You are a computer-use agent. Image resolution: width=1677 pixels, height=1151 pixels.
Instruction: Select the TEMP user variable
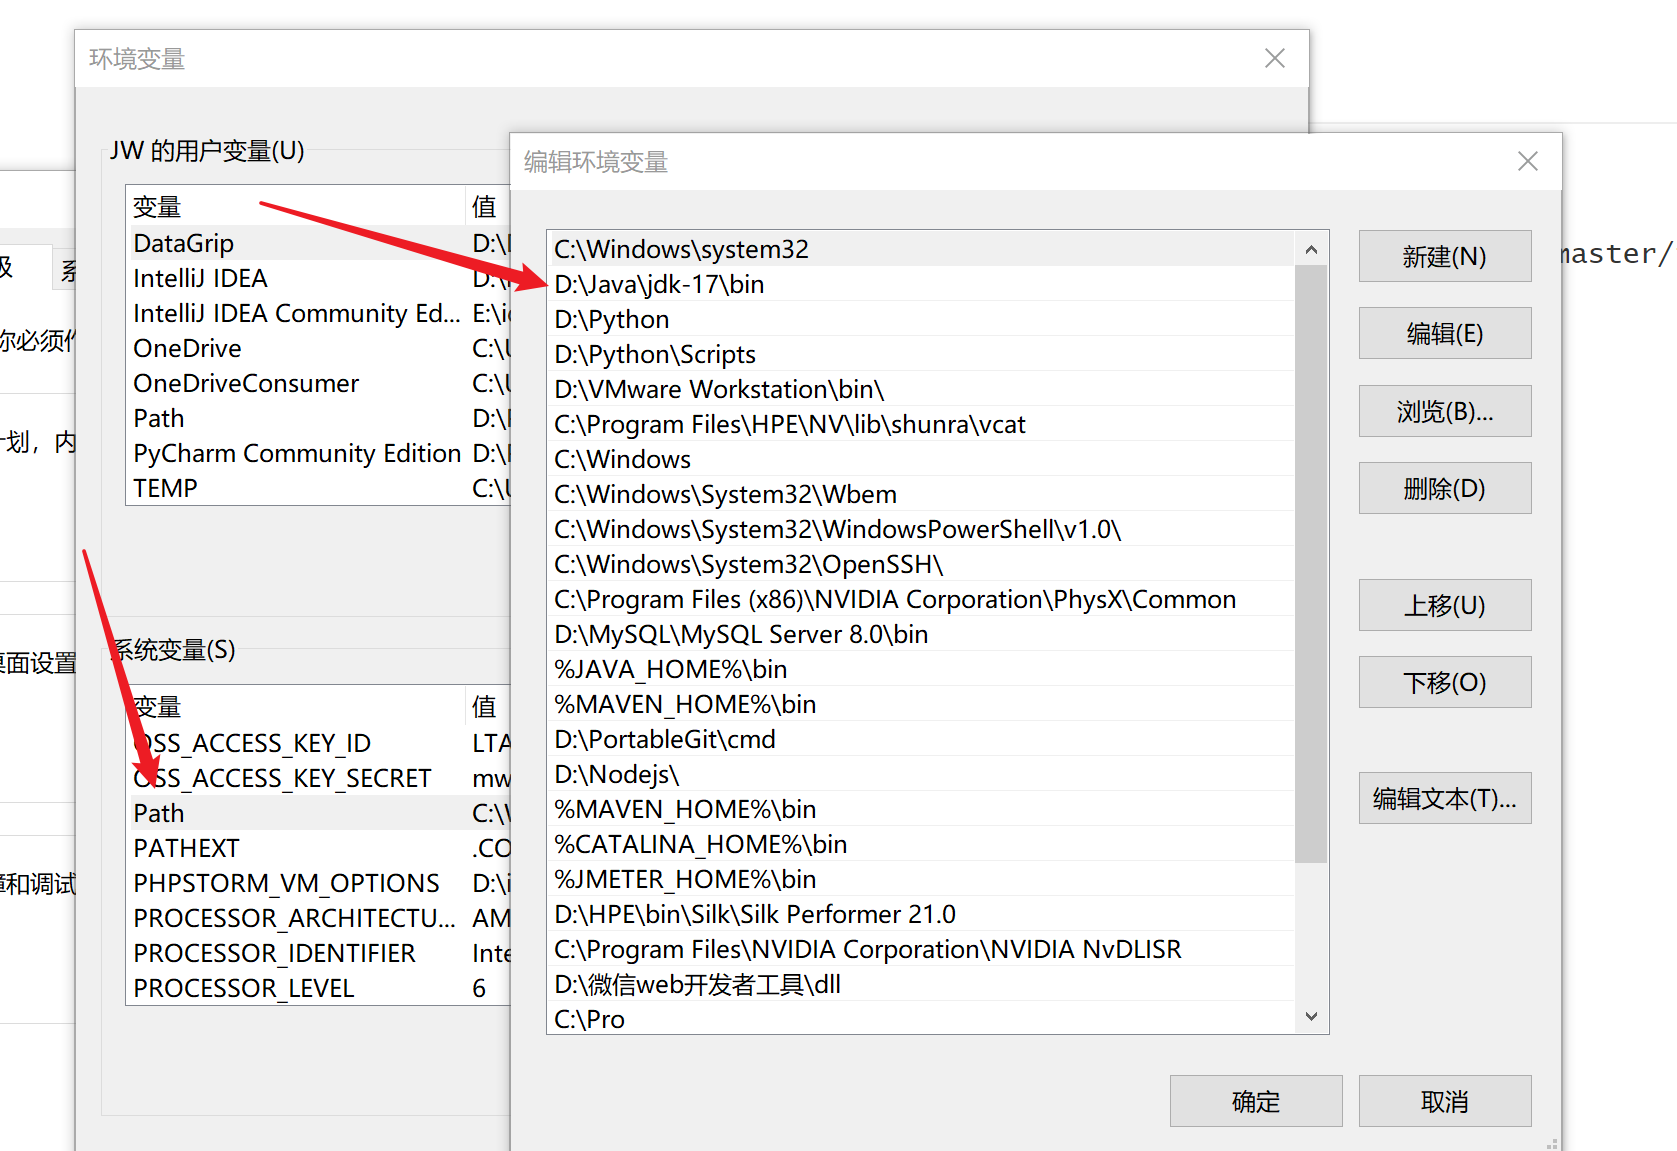pos(318,488)
